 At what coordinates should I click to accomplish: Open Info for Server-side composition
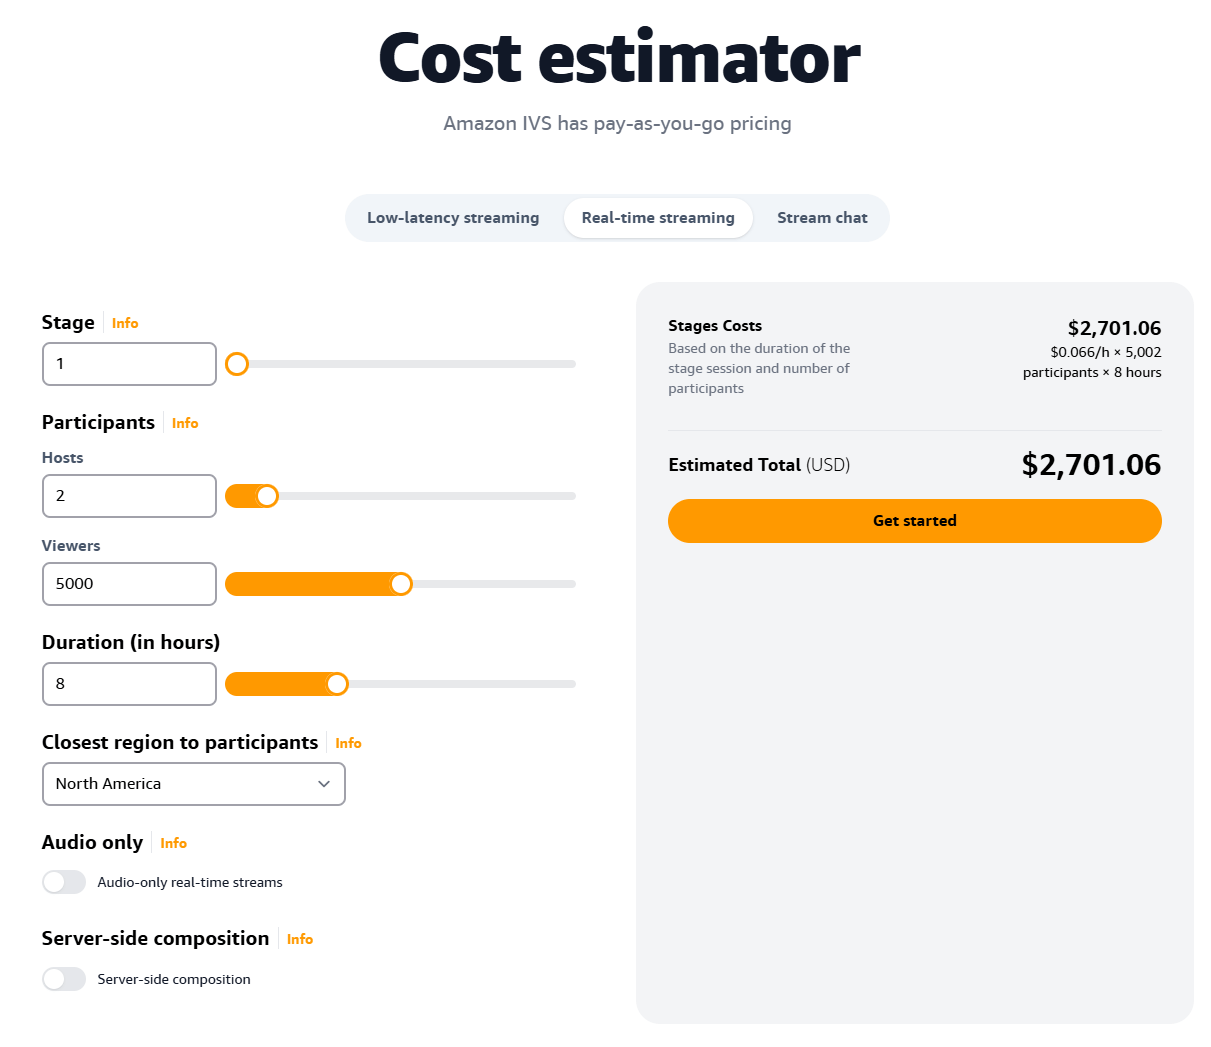tap(299, 939)
